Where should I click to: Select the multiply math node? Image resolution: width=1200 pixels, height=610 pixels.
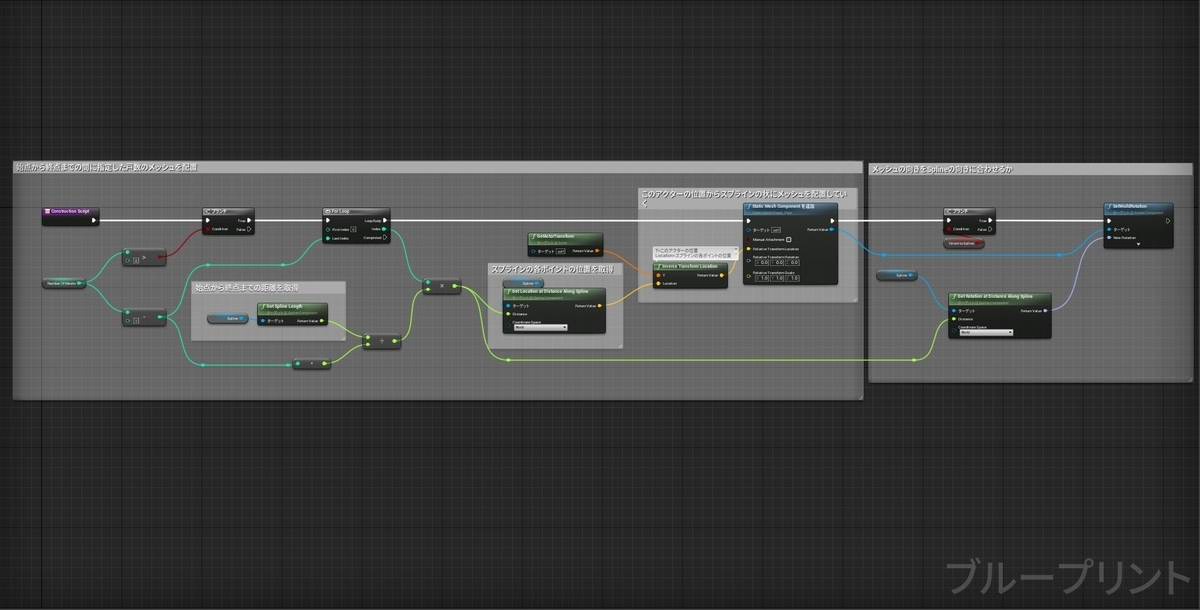tap(442, 286)
